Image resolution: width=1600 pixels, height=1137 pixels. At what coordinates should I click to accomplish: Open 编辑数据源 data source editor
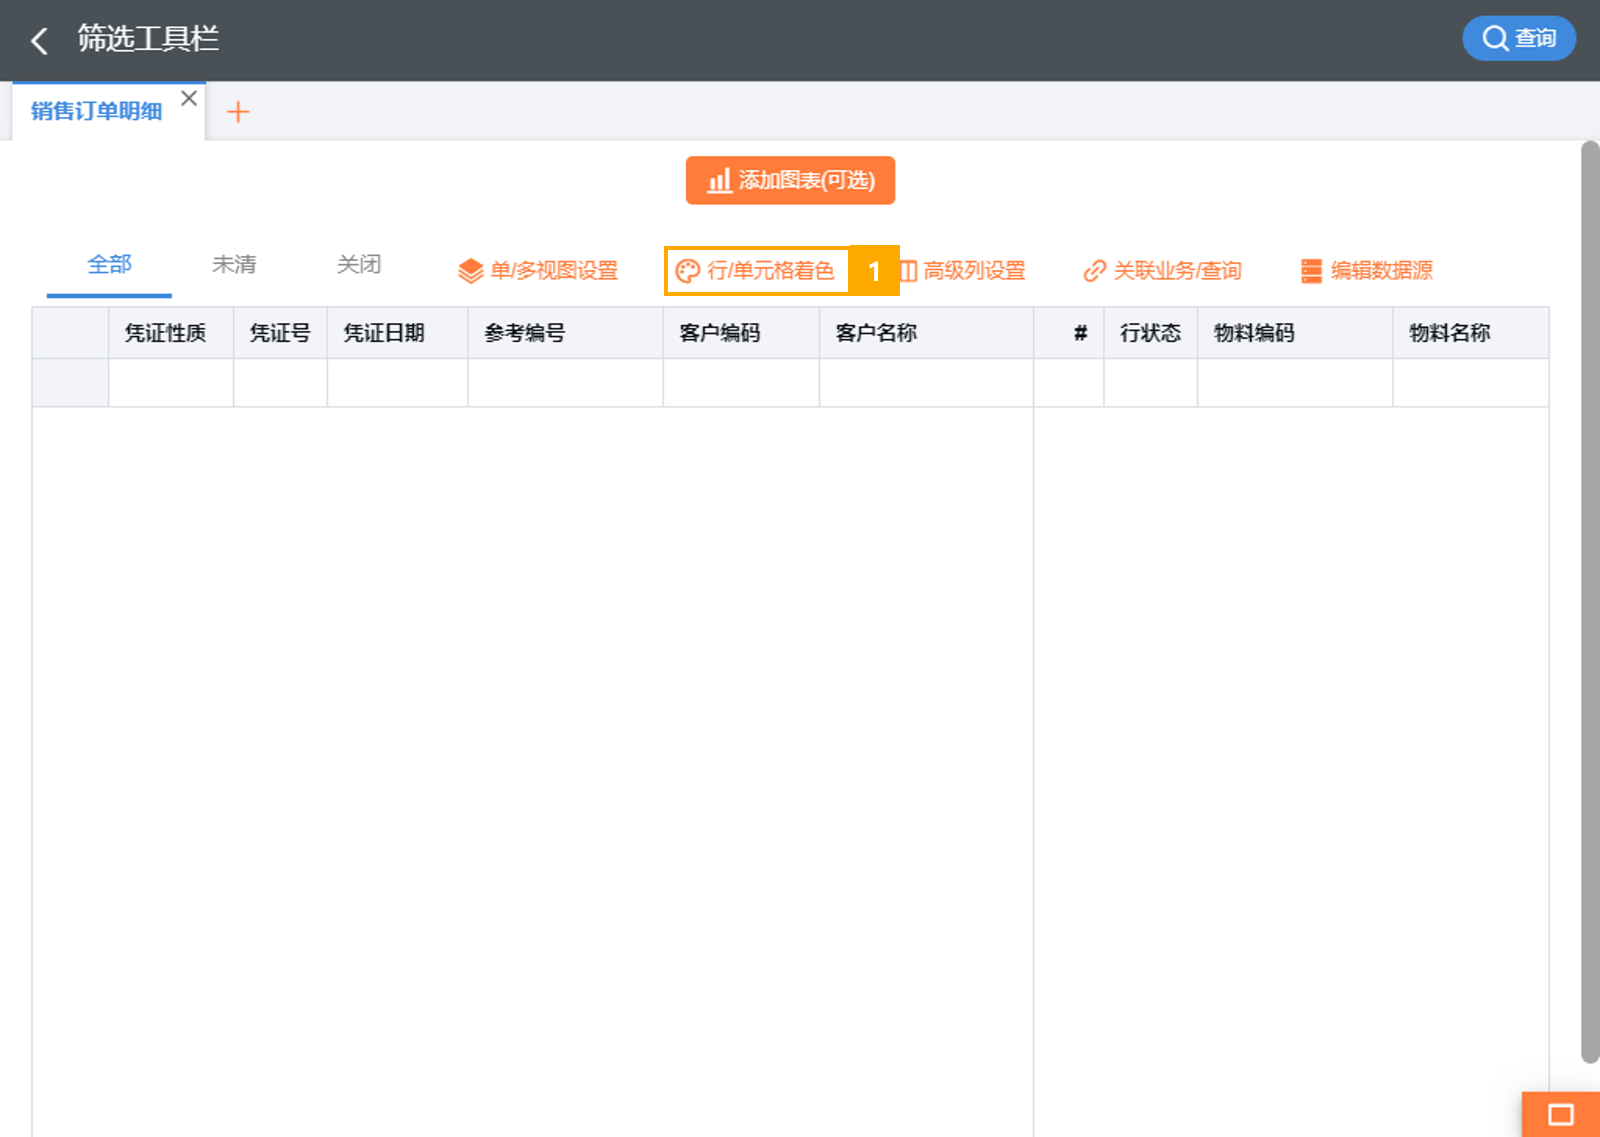coord(1367,271)
